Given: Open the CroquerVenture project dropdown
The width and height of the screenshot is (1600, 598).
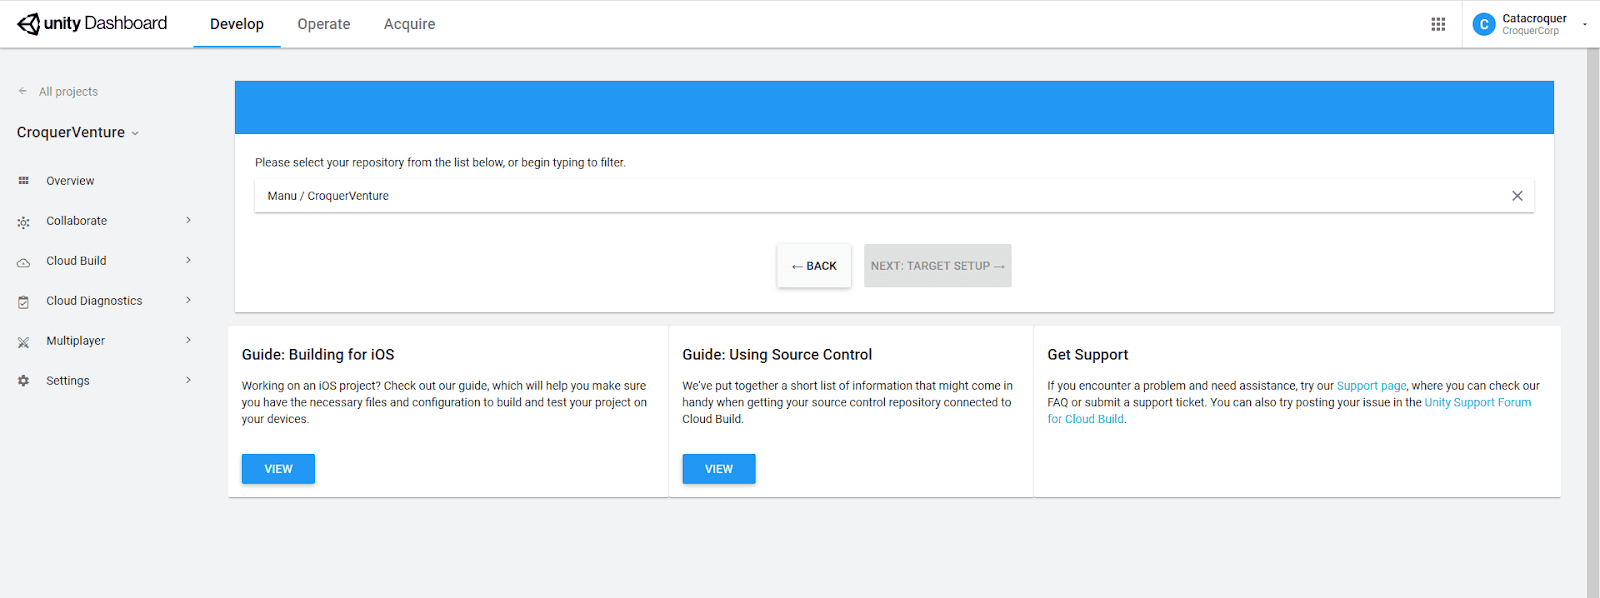Looking at the screenshot, I should [78, 132].
